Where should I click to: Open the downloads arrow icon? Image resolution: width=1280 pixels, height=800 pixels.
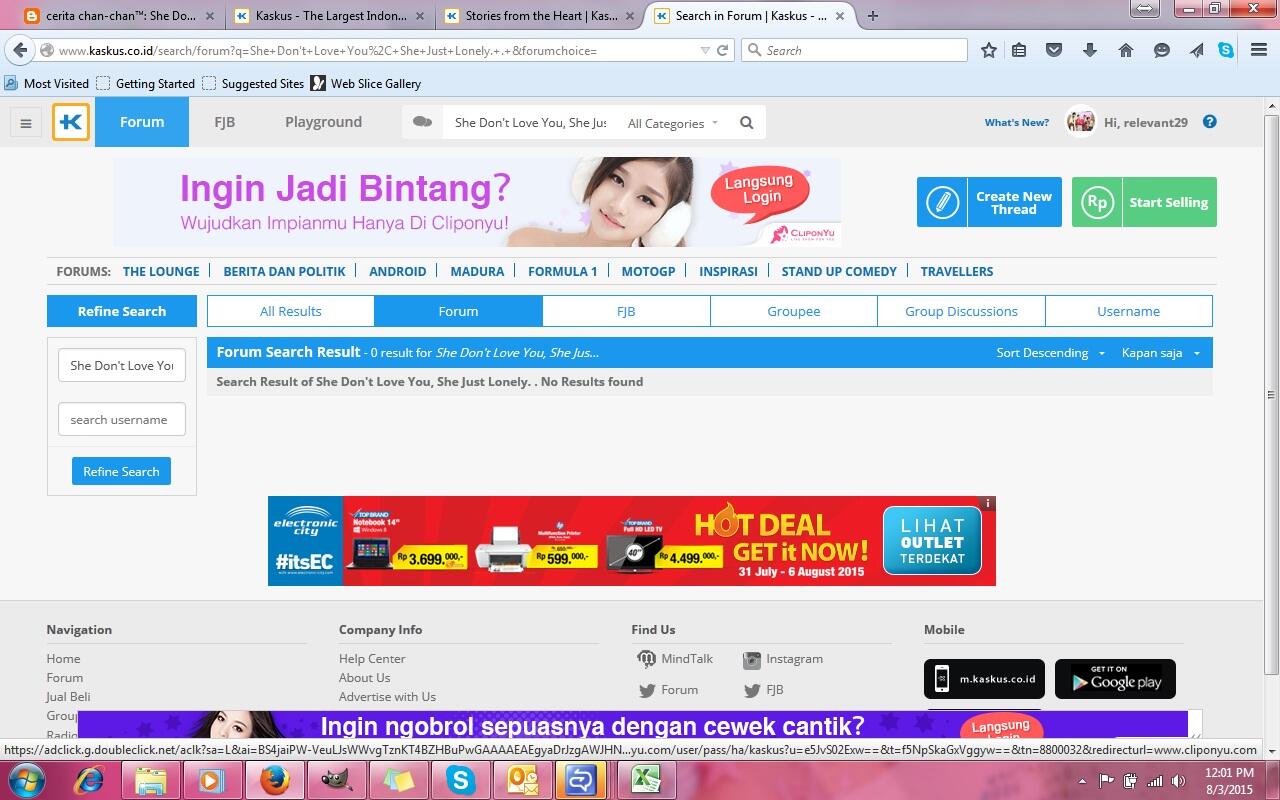(x=1090, y=50)
